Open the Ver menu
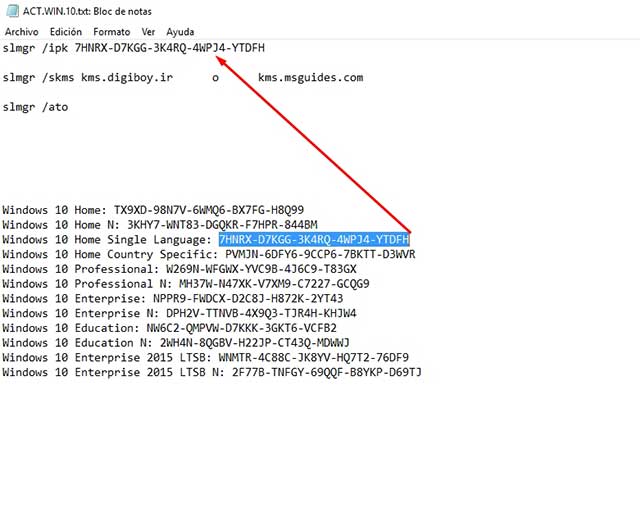640x508 pixels. click(148, 32)
